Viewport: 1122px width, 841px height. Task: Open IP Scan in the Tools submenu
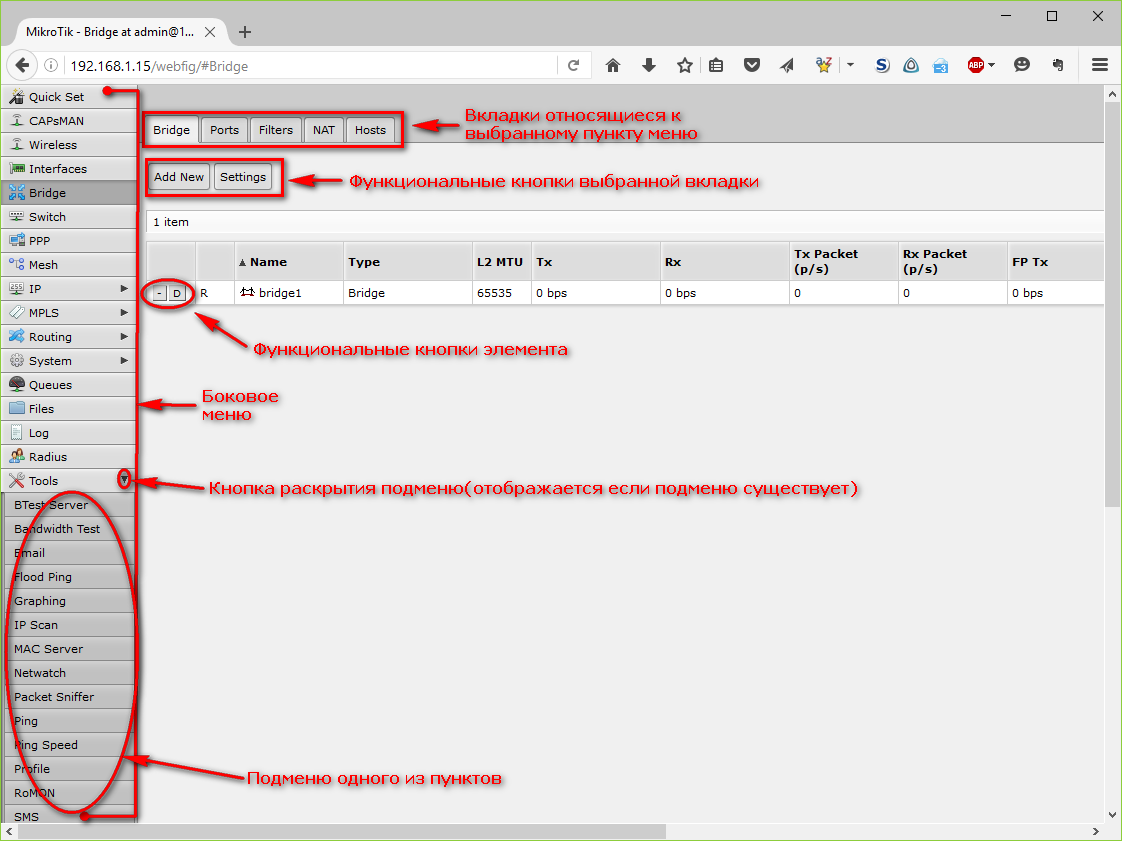pos(69,625)
